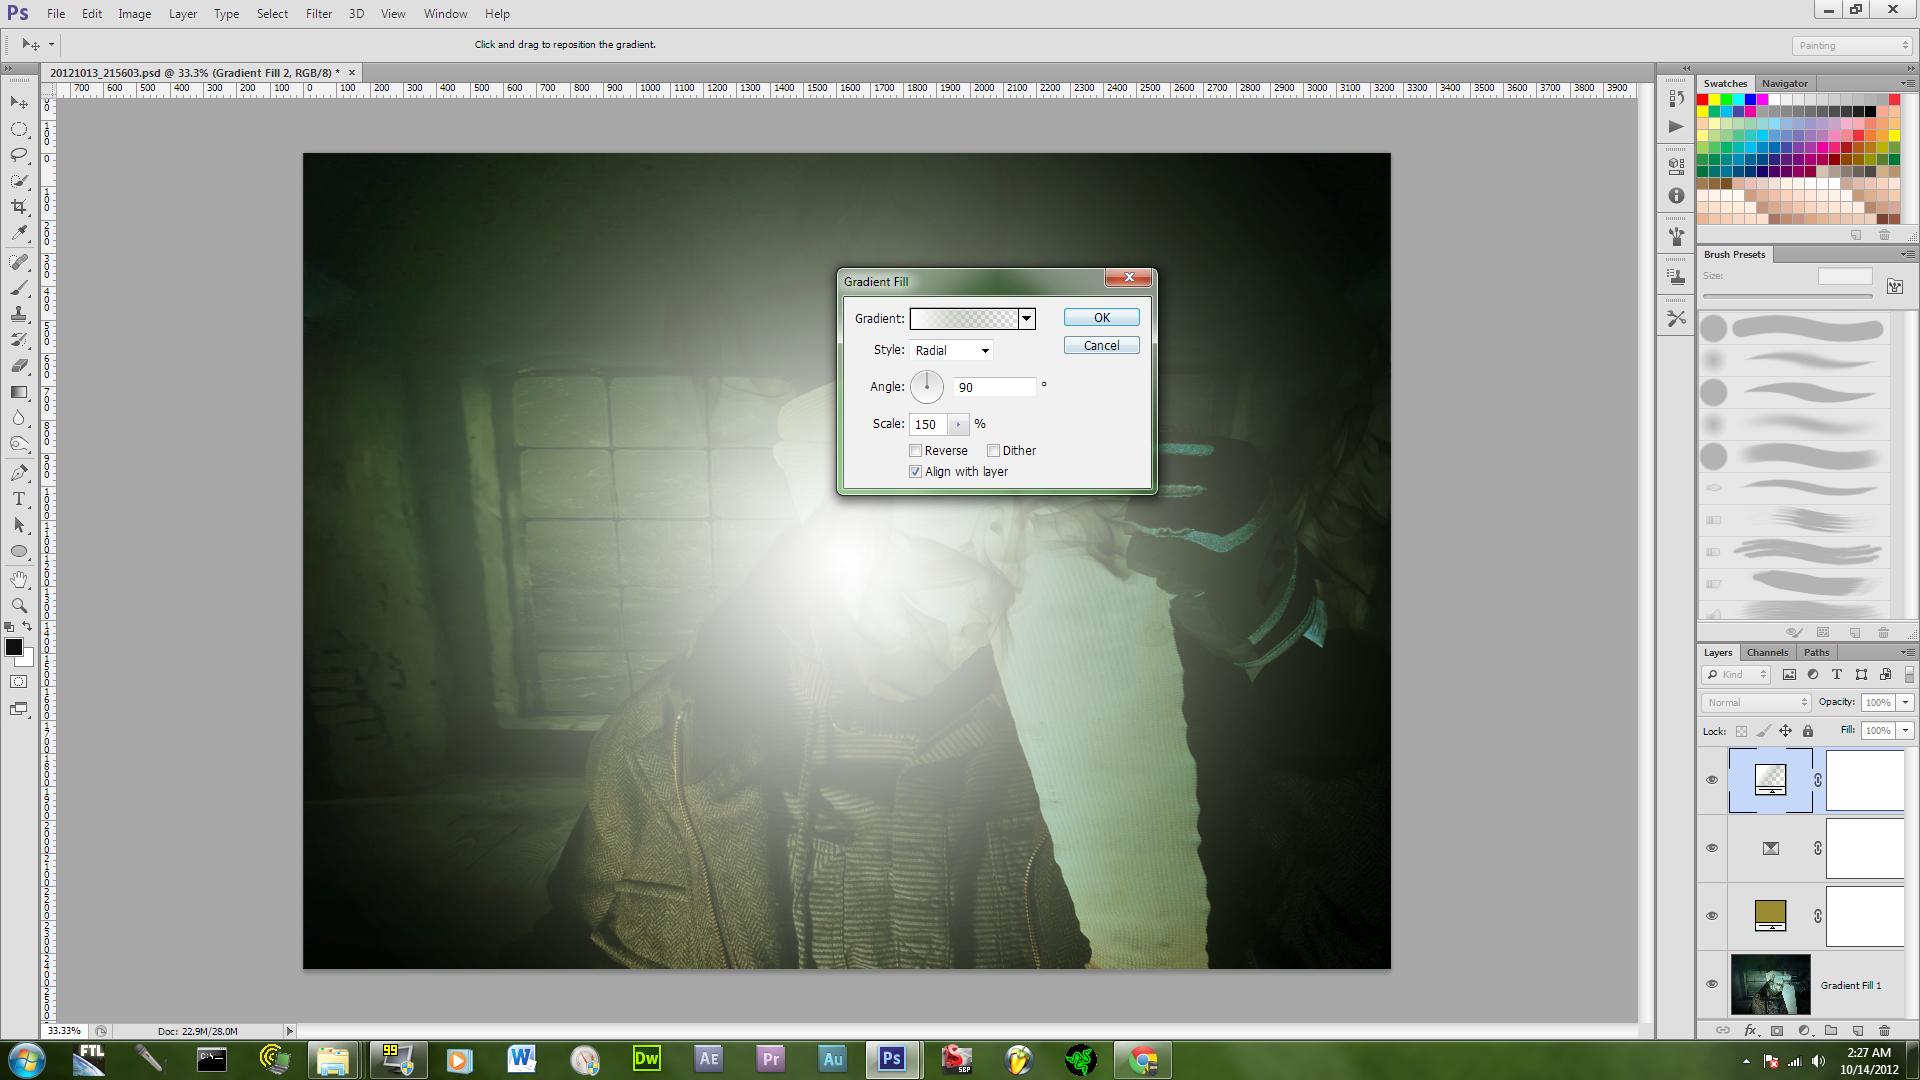
Task: Click the Angle input field
Action: [994, 388]
